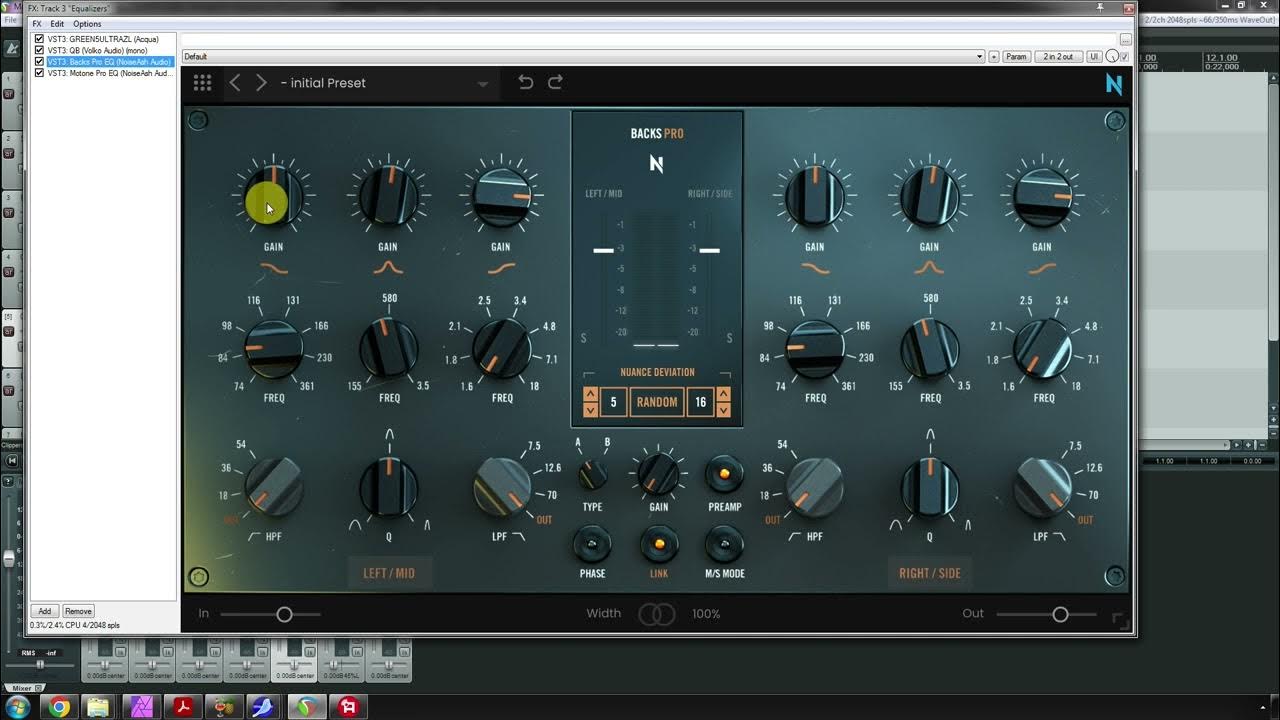Click the LEFT / MID section button
1280x720 pixels.
click(x=389, y=573)
